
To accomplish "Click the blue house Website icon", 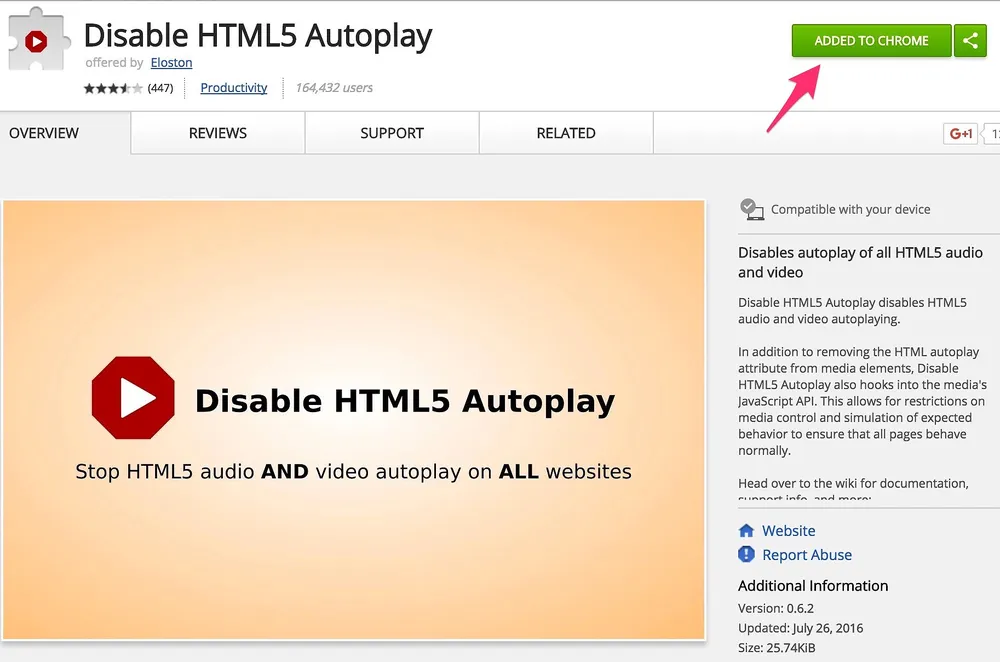I will click(x=746, y=531).
